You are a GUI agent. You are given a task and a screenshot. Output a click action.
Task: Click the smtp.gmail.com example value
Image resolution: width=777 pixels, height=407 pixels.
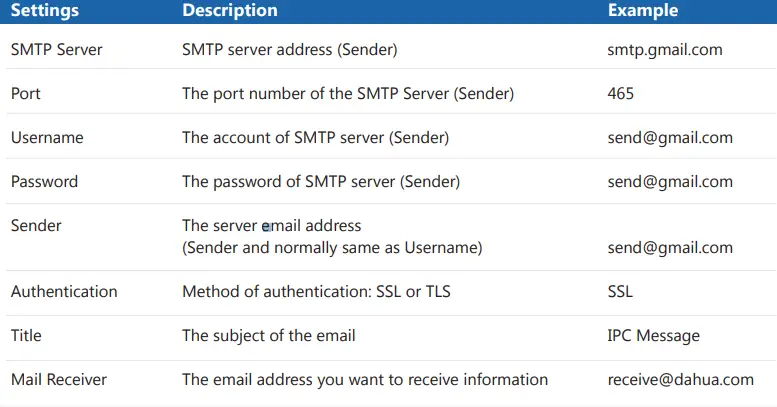[665, 49]
